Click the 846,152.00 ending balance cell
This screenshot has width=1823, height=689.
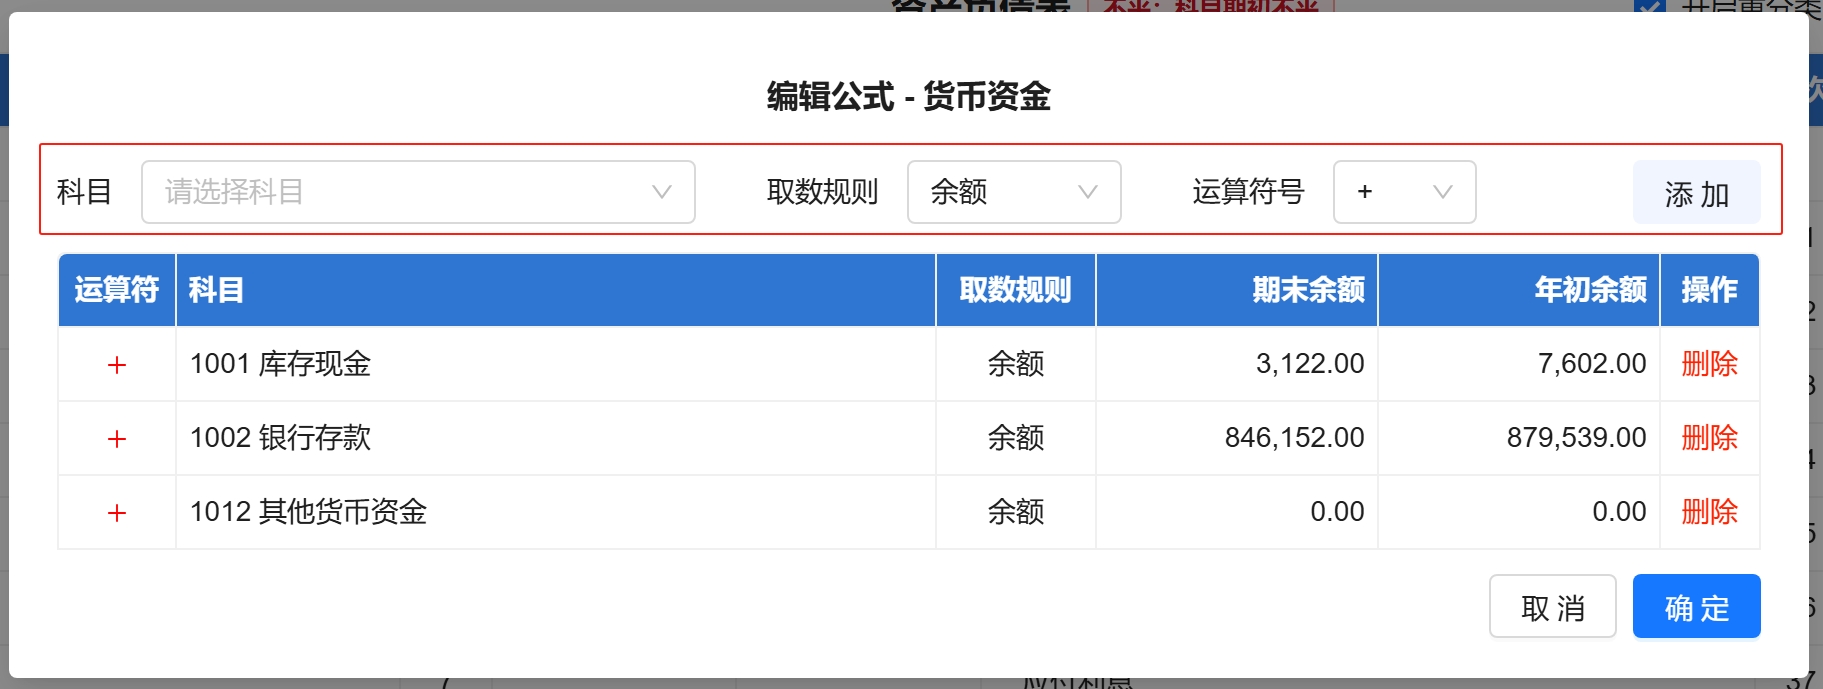pyautogui.click(x=1294, y=438)
